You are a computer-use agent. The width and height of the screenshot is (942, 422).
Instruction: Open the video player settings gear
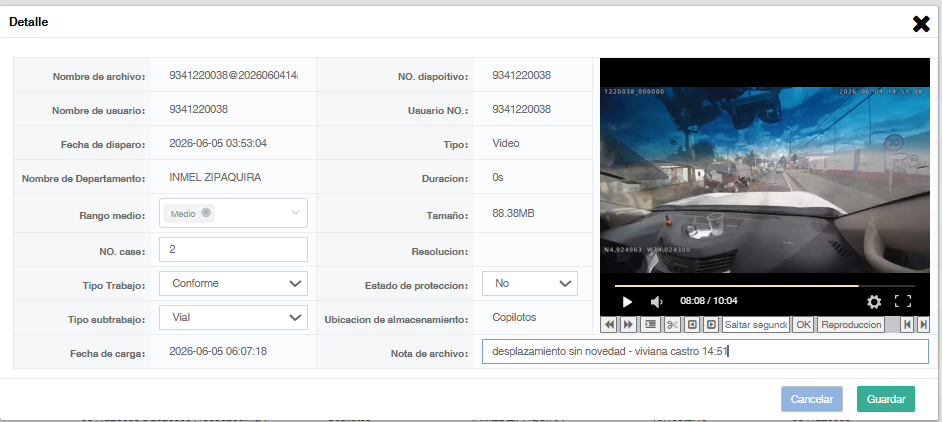point(874,302)
